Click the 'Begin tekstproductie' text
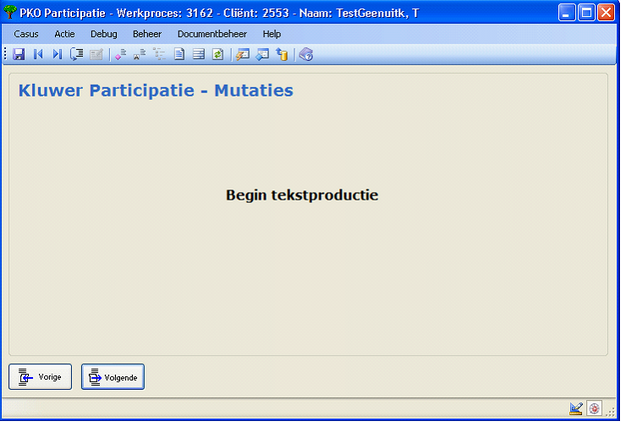The width and height of the screenshot is (621, 422). click(x=302, y=195)
